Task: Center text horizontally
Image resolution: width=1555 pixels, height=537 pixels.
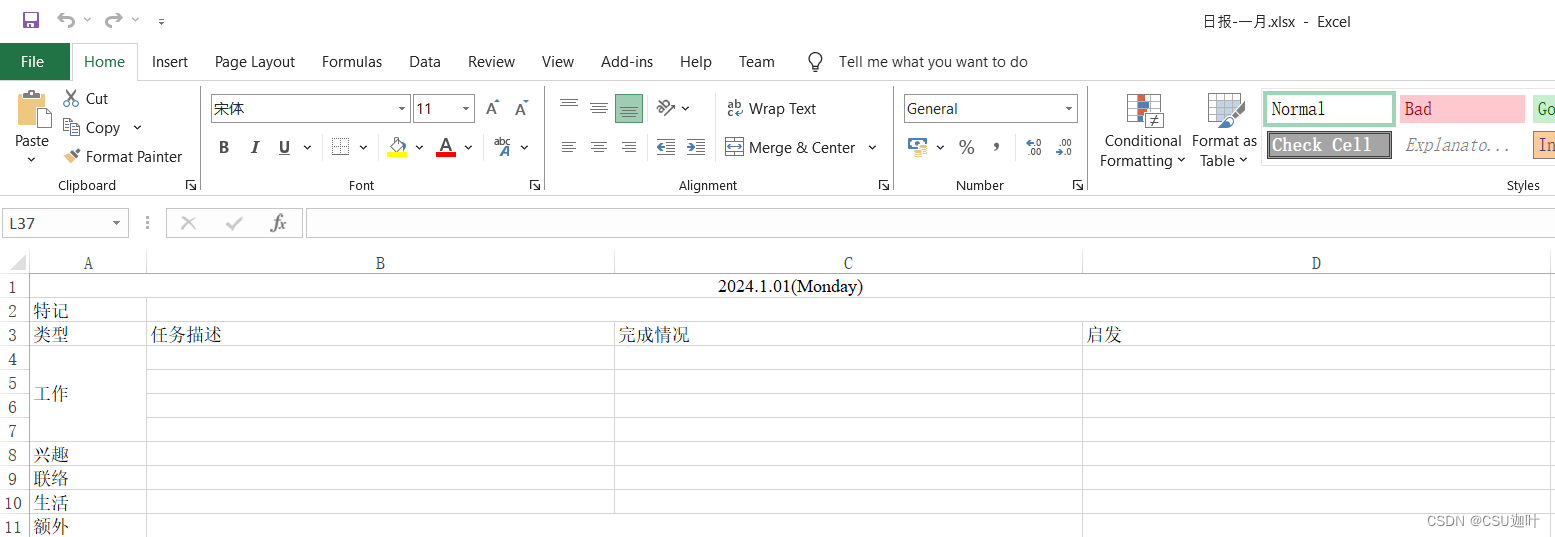Action: point(599,147)
